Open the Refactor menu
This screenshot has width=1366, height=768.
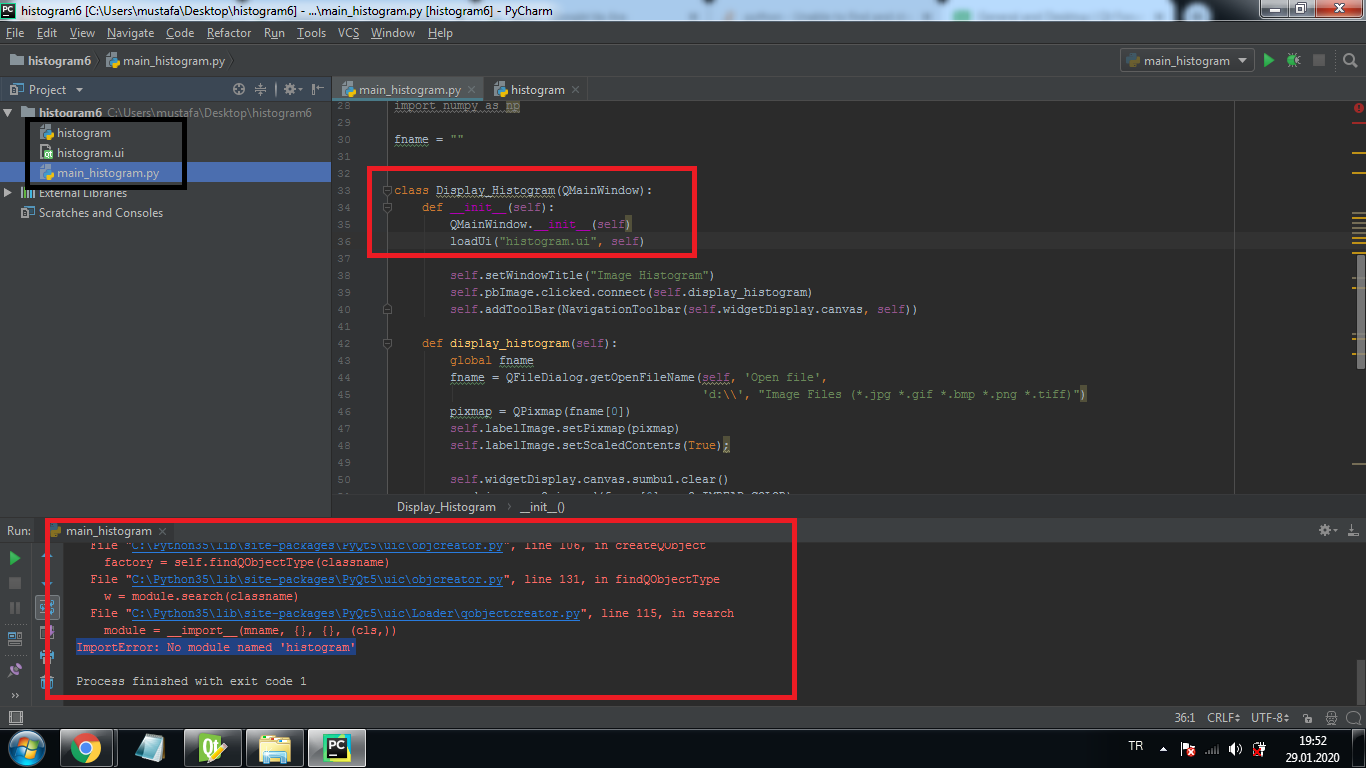coord(229,33)
